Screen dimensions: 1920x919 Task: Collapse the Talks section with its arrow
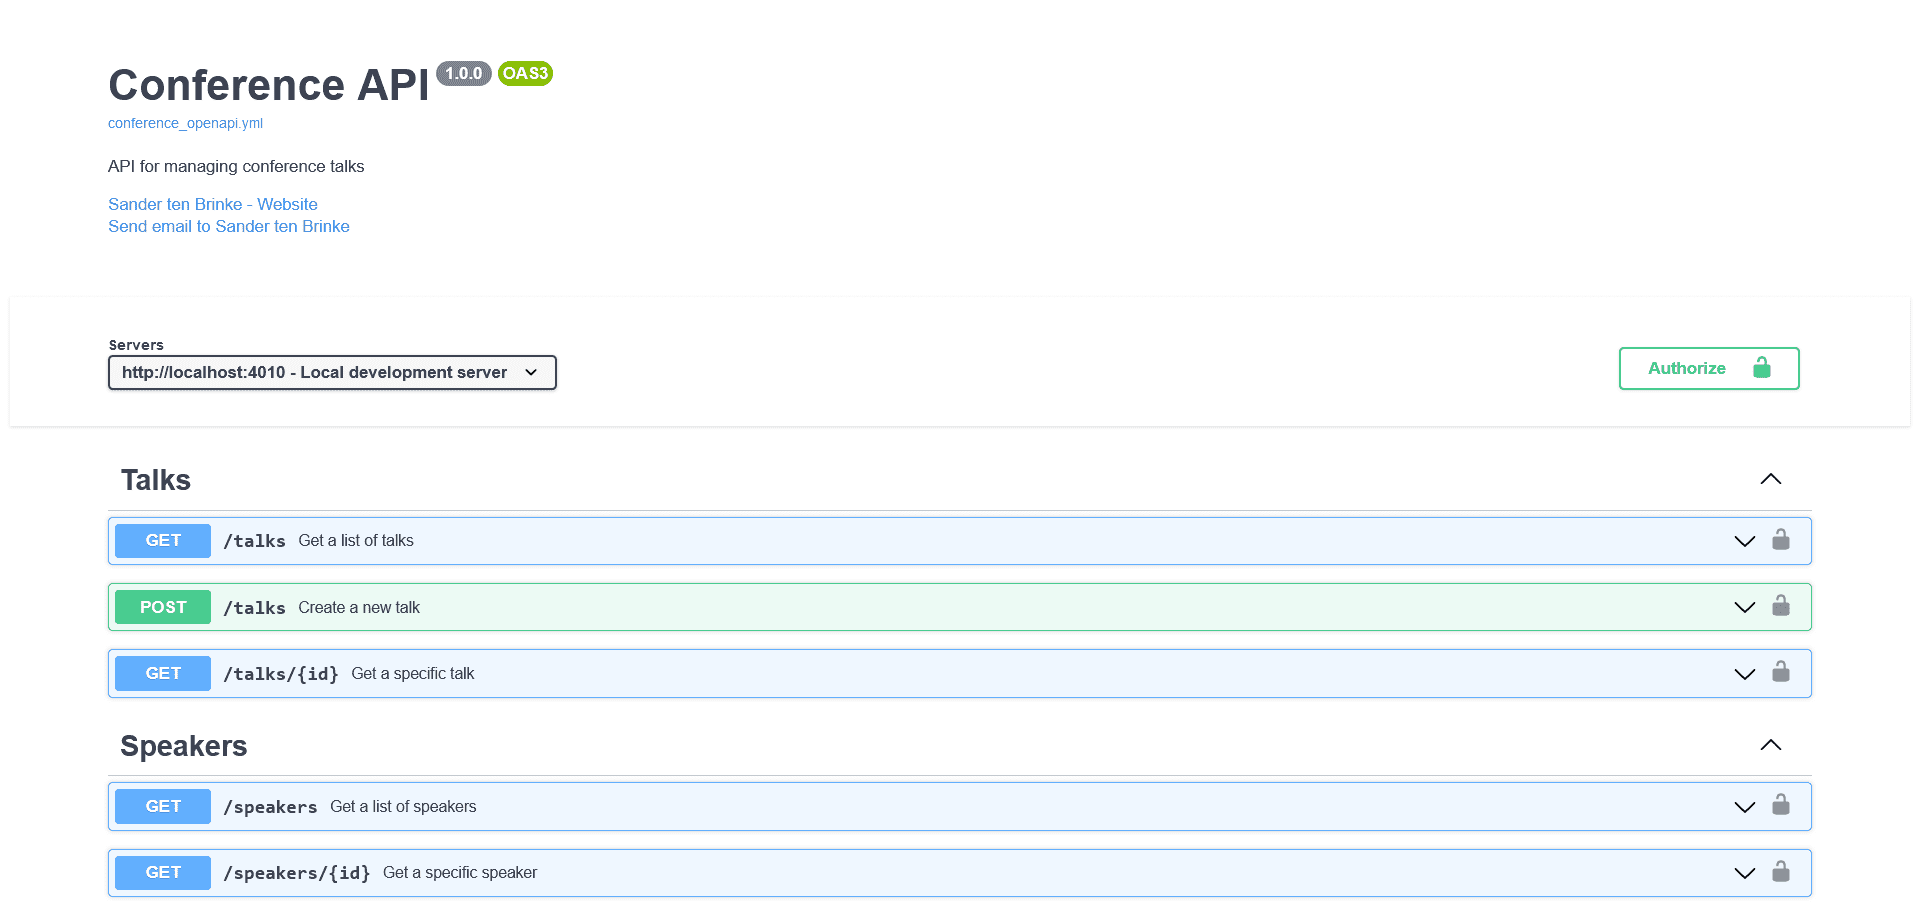tap(1771, 479)
